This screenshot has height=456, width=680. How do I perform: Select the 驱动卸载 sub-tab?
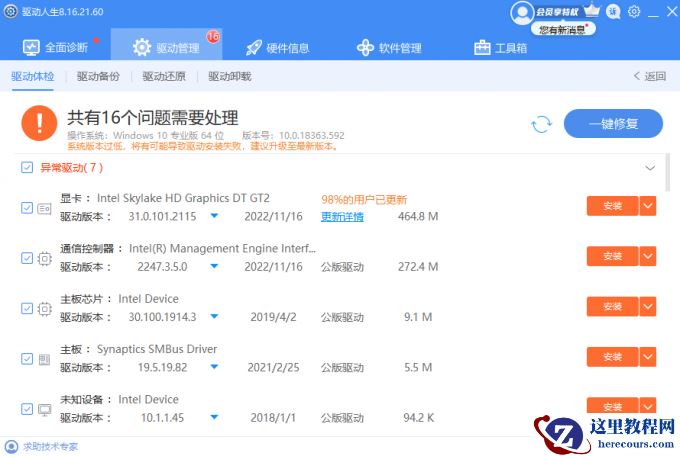point(230,76)
